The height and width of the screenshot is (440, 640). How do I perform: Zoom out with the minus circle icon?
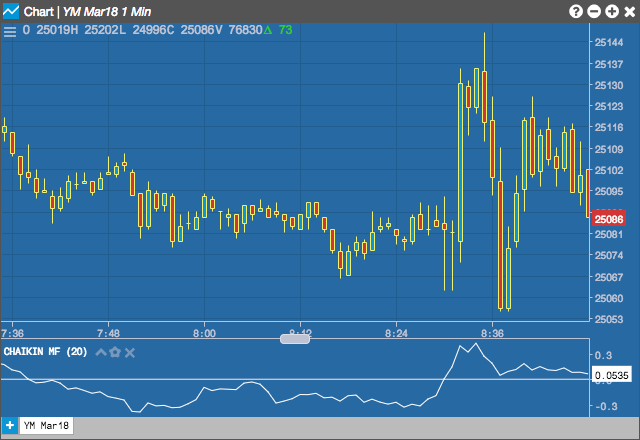(594, 11)
